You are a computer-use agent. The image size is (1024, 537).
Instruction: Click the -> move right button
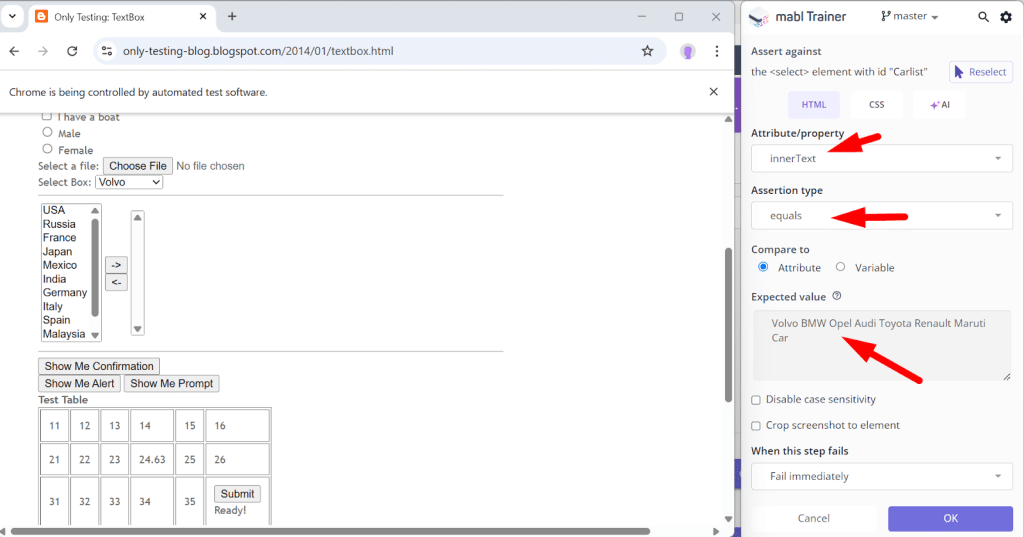click(116, 265)
